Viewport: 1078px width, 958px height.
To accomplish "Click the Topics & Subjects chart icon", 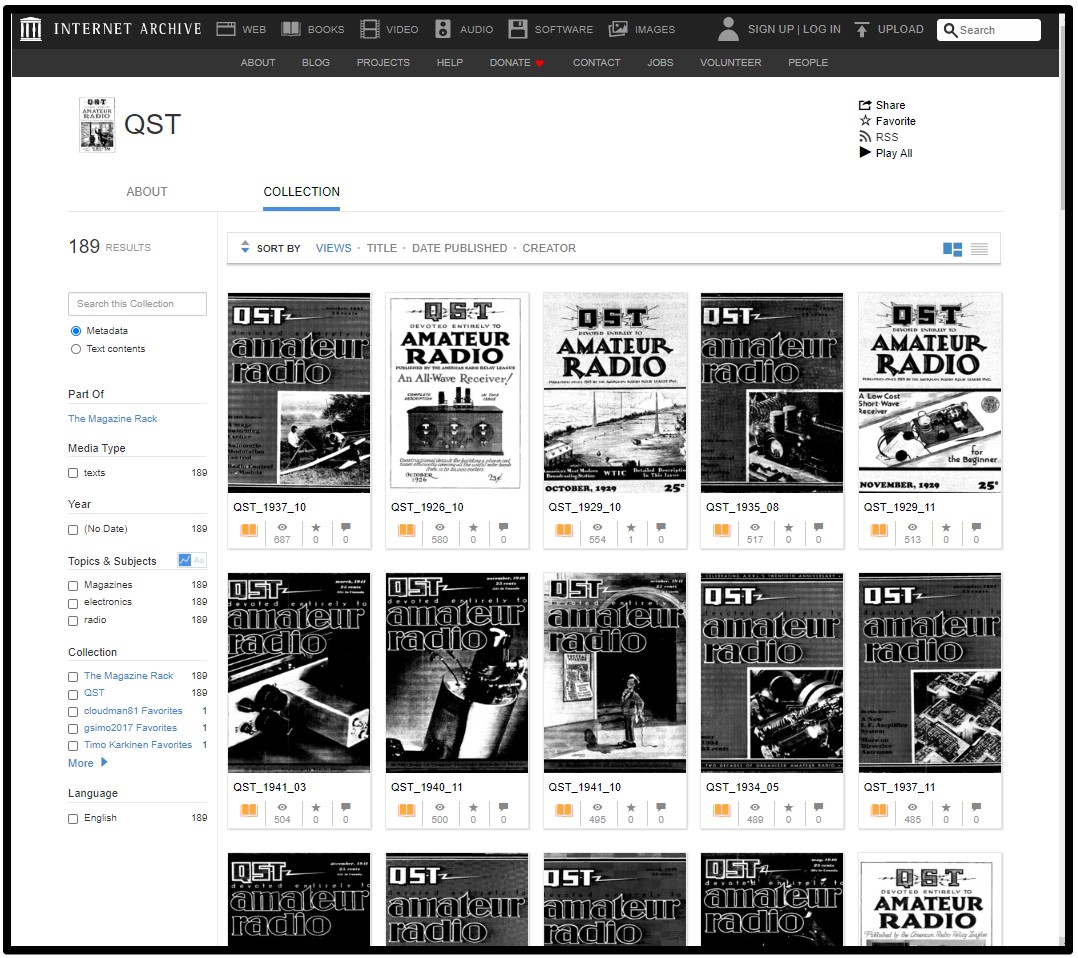I will pyautogui.click(x=184, y=560).
